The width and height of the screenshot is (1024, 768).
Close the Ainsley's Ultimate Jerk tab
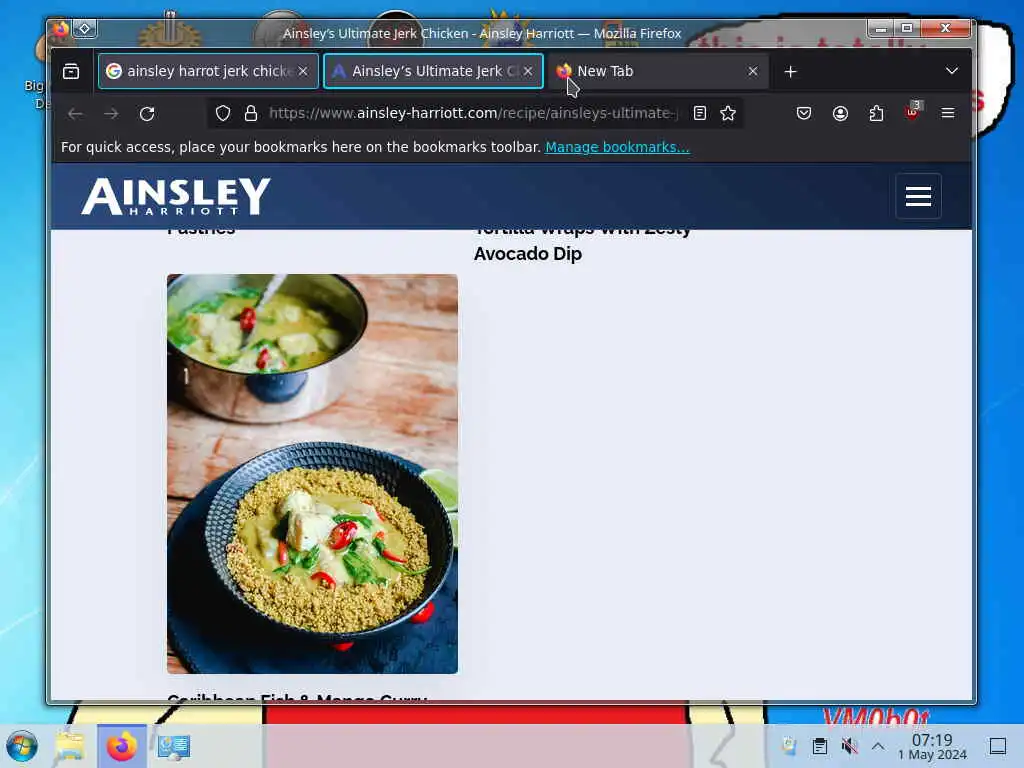coord(528,71)
